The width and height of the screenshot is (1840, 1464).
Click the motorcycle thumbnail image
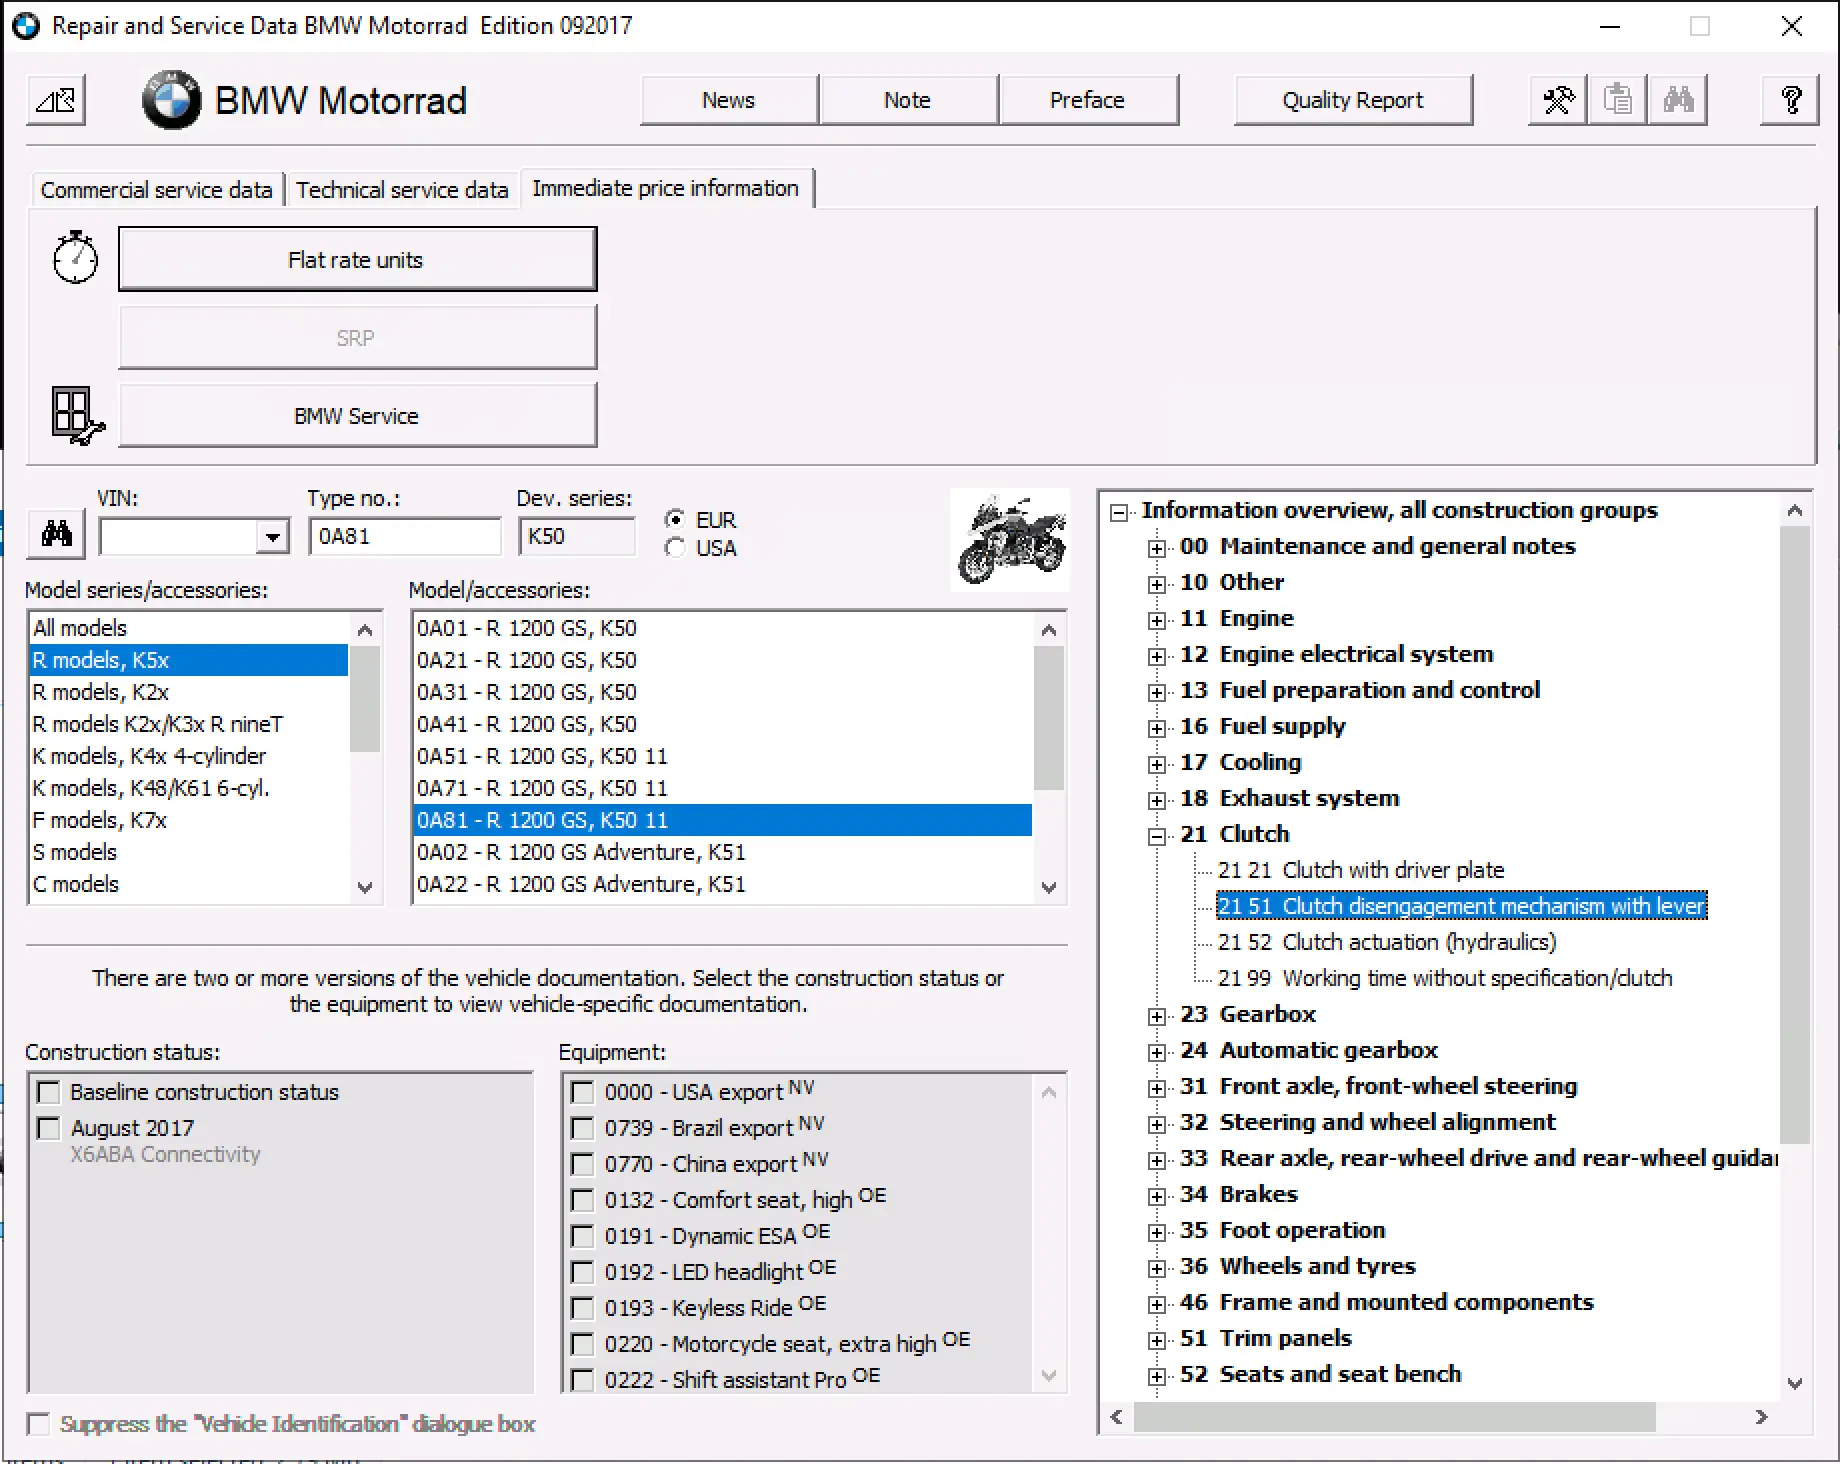tap(1010, 540)
